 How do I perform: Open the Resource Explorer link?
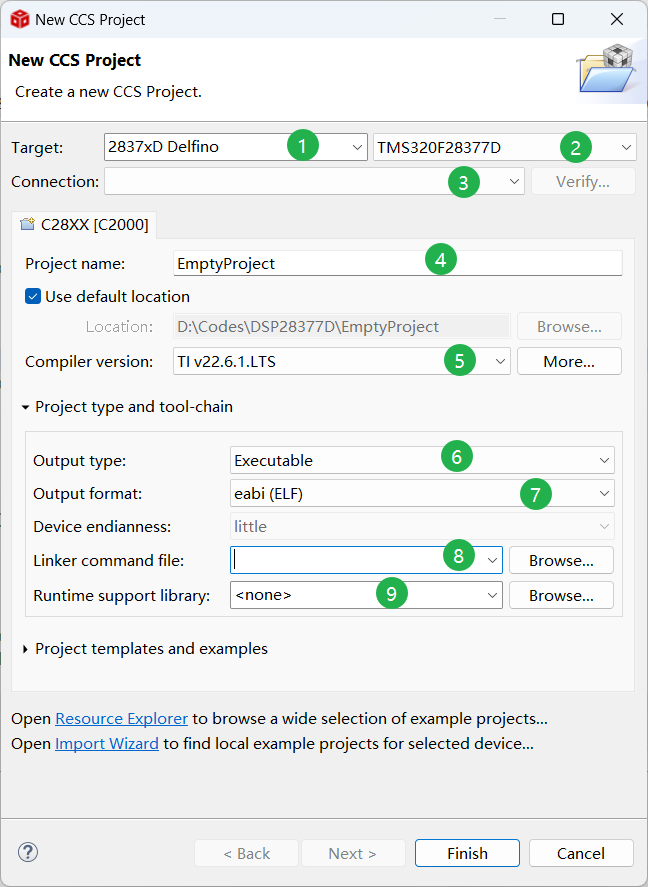[121, 719]
